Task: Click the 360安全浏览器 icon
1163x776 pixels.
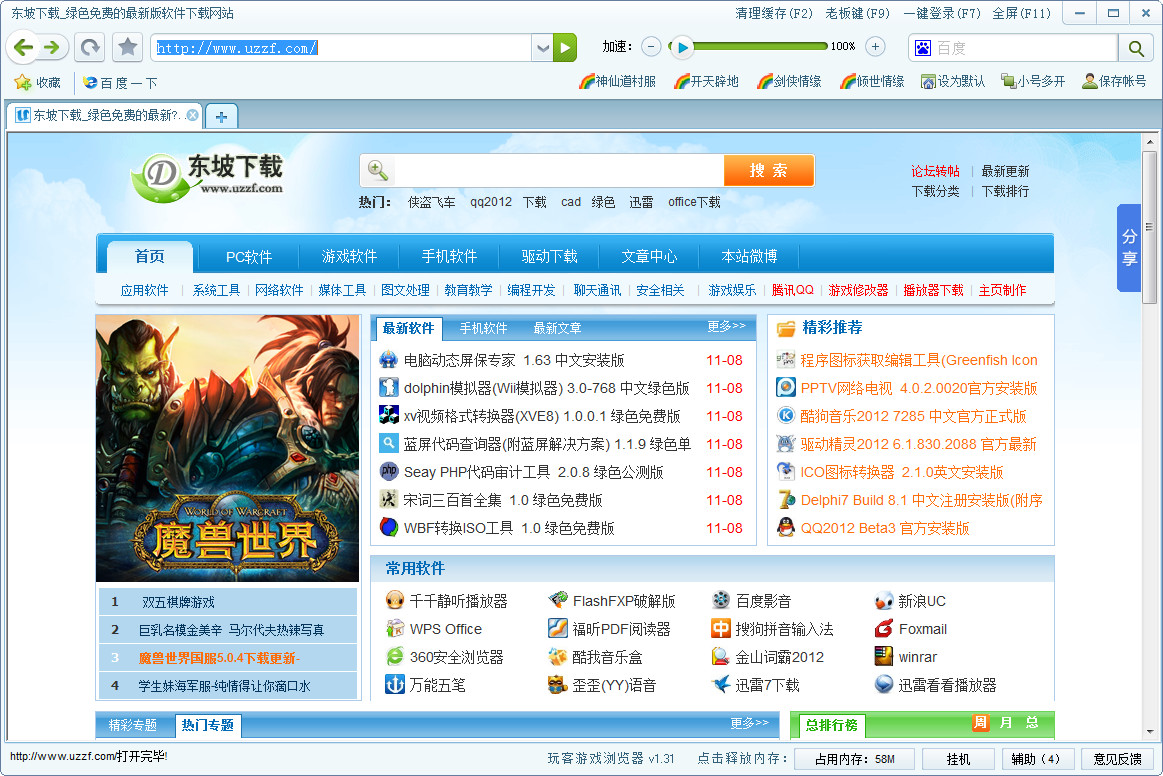Action: [x=395, y=657]
